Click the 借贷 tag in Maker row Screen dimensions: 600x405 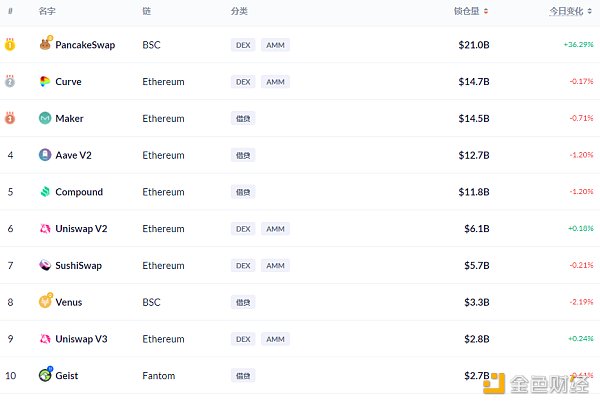pyautogui.click(x=242, y=118)
